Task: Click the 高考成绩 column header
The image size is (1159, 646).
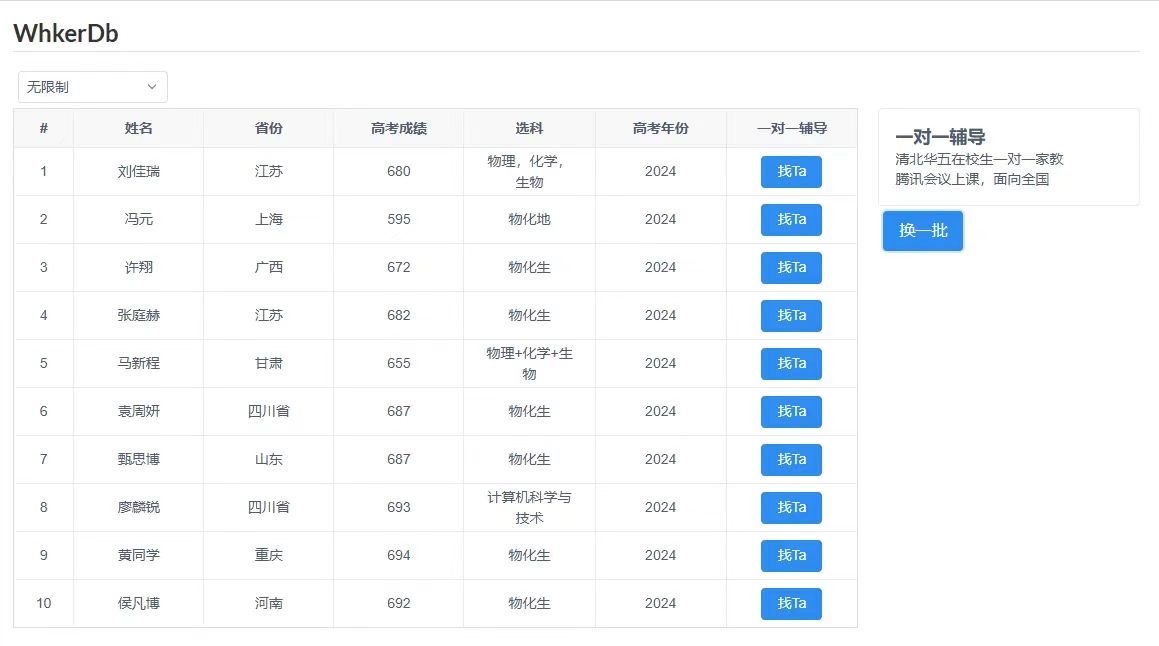Action: (399, 128)
